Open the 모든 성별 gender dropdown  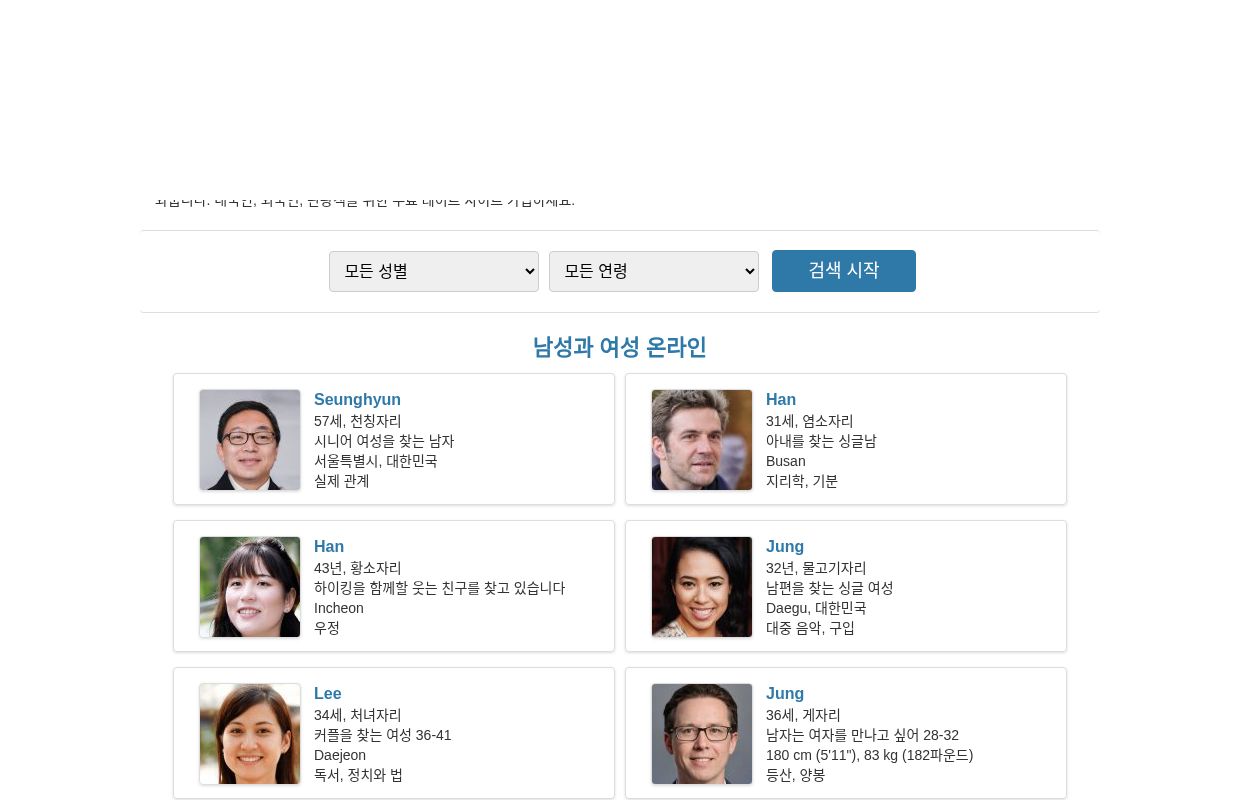[434, 271]
